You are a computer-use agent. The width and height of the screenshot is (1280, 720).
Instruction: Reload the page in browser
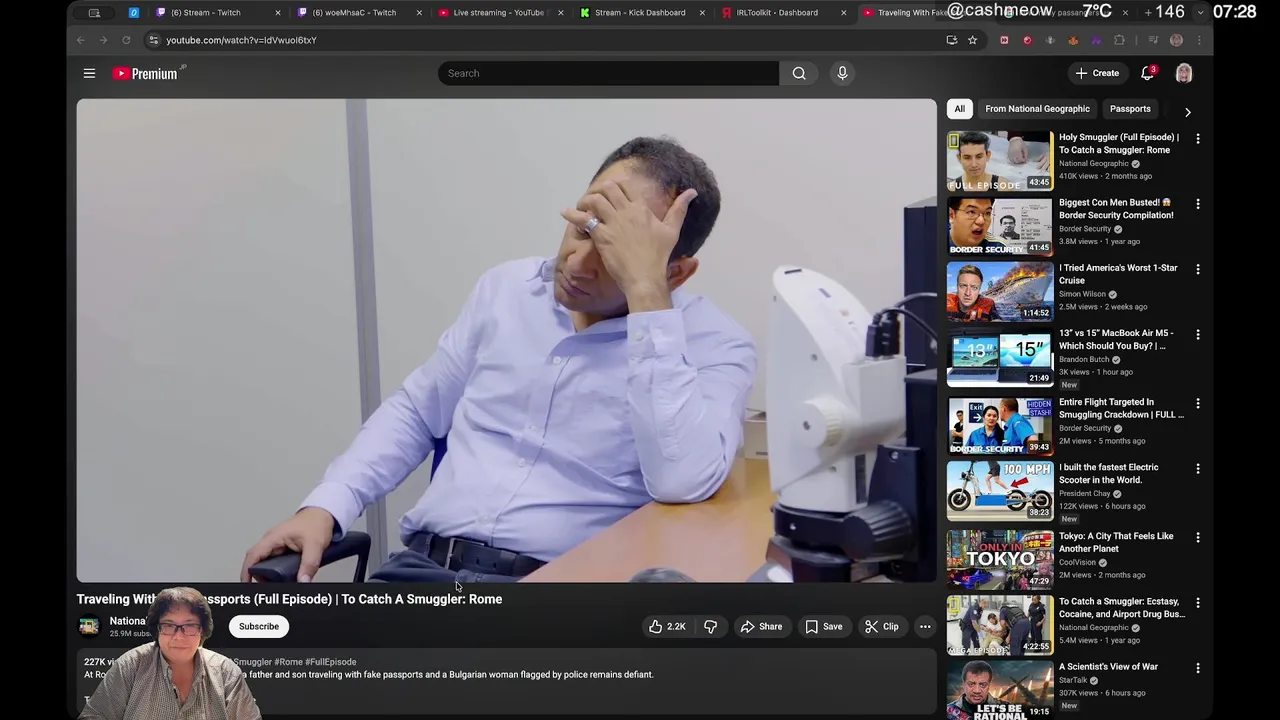(126, 40)
